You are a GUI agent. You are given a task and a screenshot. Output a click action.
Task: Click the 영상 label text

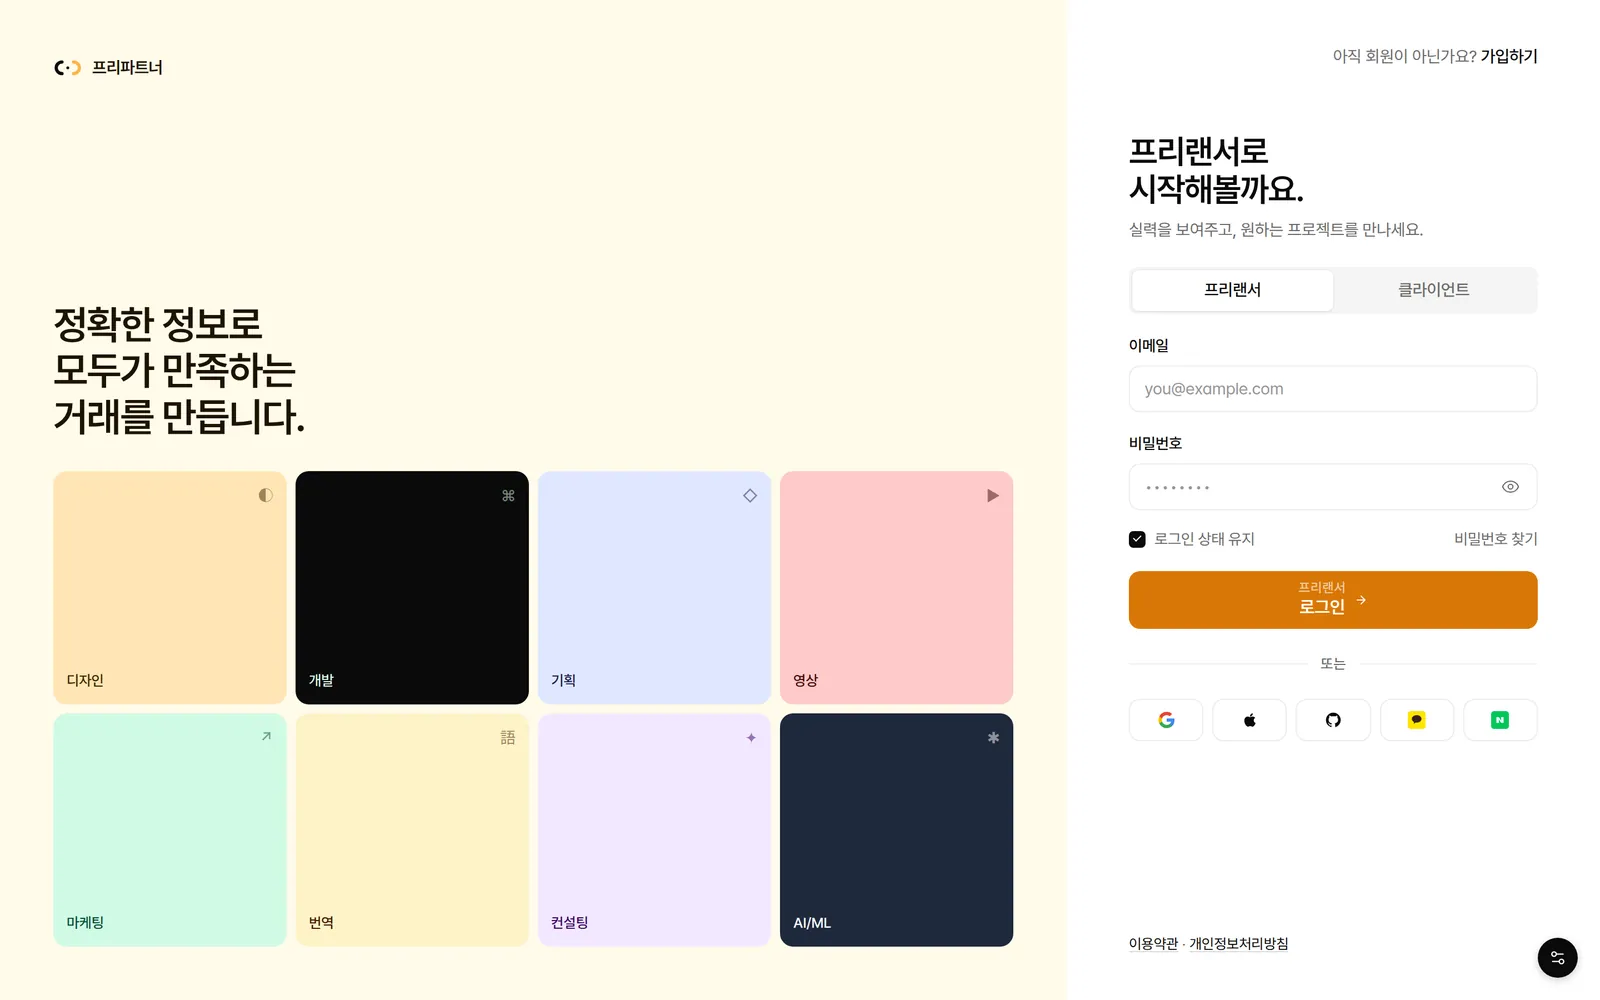(805, 680)
